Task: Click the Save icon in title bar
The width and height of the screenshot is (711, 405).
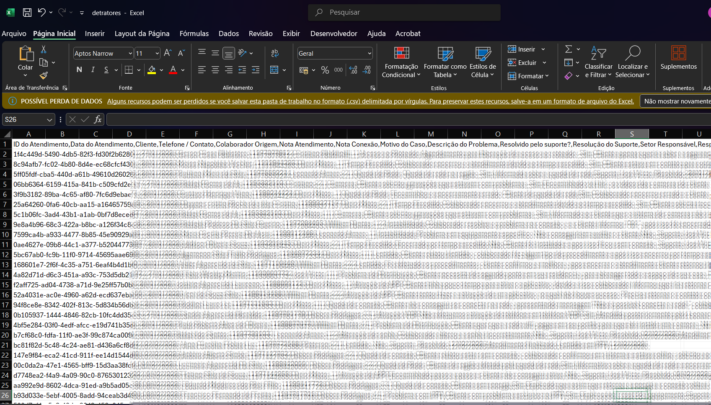Action: (25, 12)
